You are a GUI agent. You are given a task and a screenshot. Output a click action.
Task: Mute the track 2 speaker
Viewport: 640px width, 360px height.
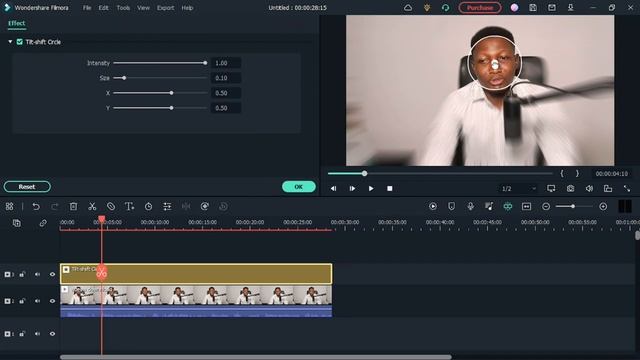click(x=37, y=301)
